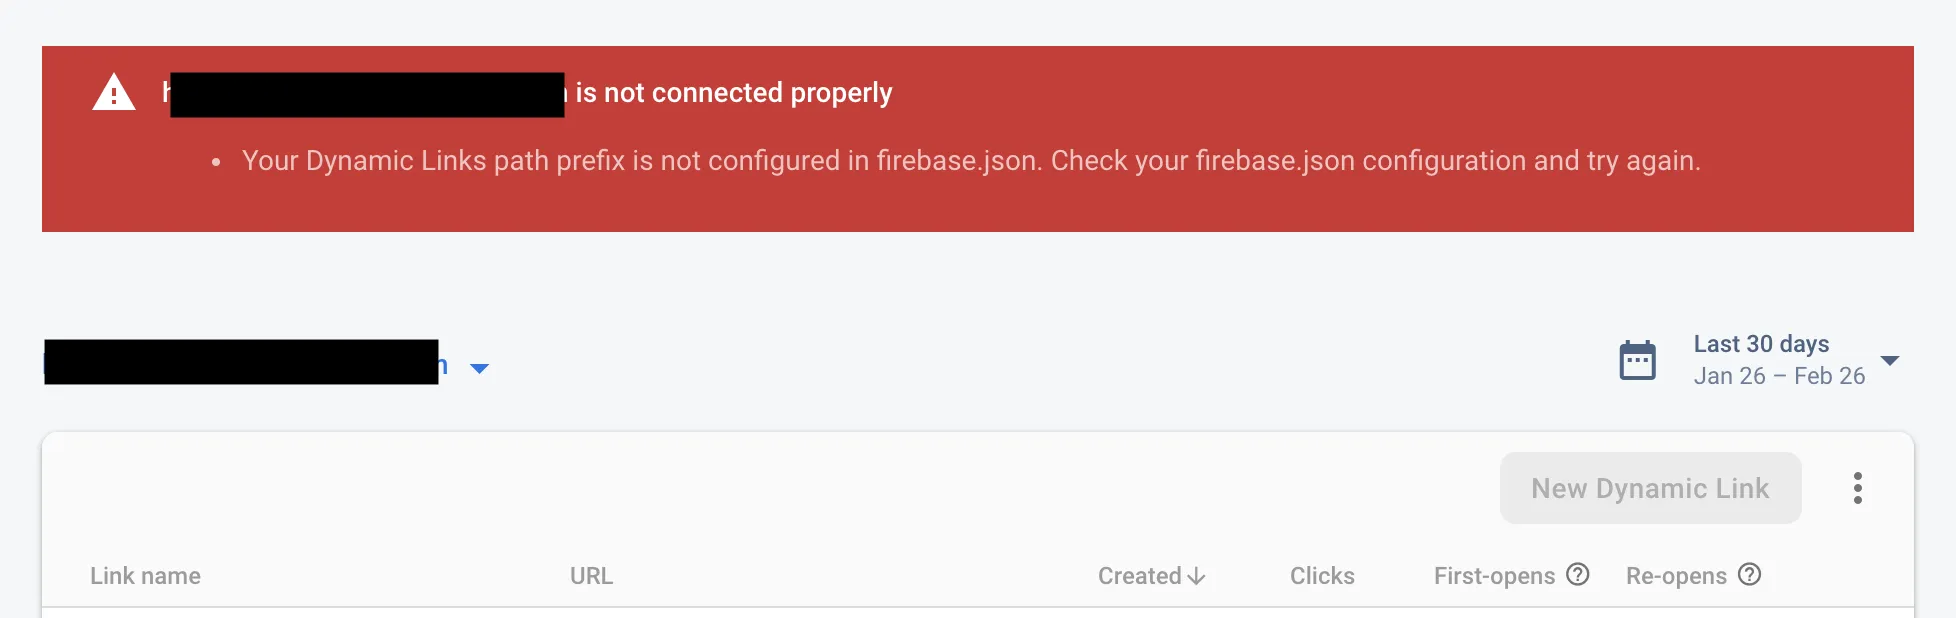This screenshot has height=618, width=1956.
Task: Click the sort arrow beside Created
Action: click(x=1197, y=577)
